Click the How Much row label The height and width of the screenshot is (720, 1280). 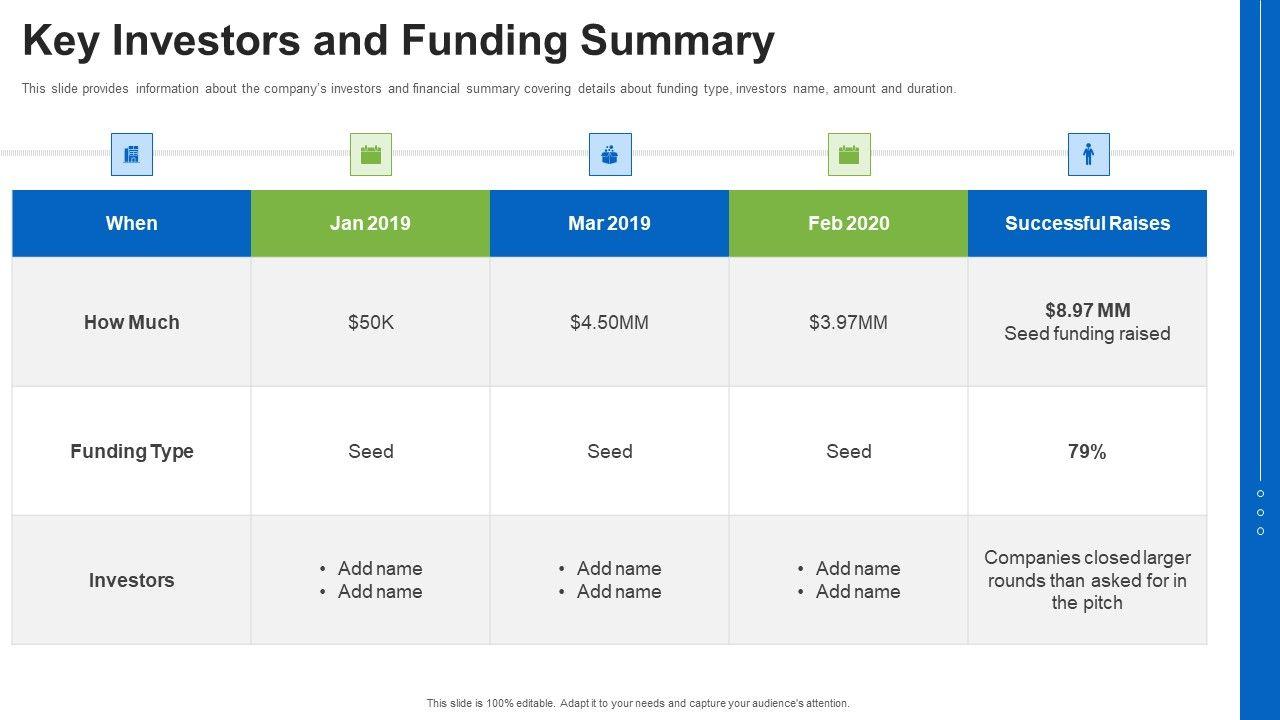point(132,322)
